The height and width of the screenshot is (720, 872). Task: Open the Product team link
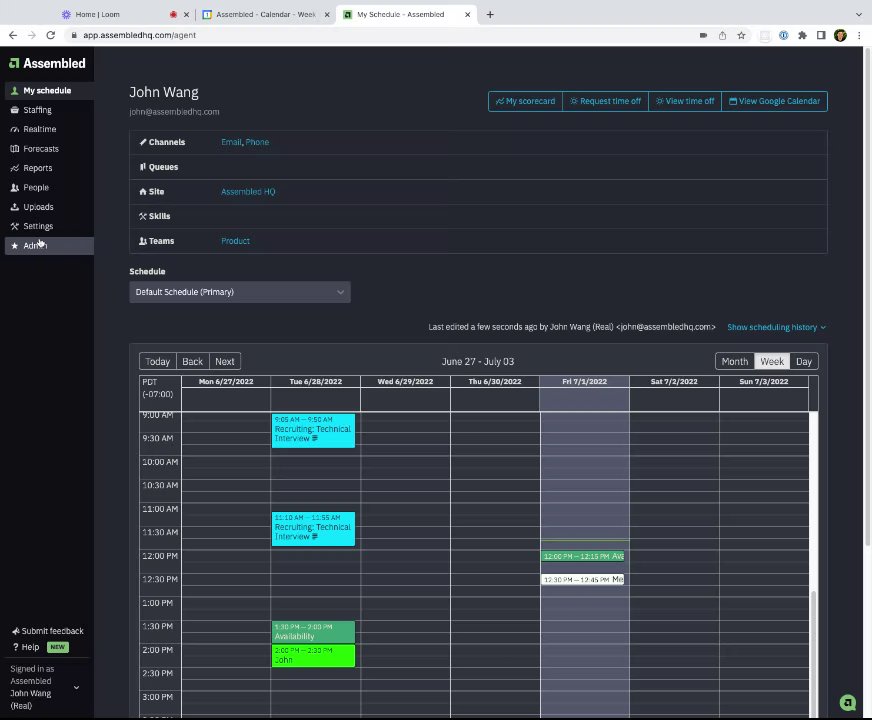(x=235, y=241)
